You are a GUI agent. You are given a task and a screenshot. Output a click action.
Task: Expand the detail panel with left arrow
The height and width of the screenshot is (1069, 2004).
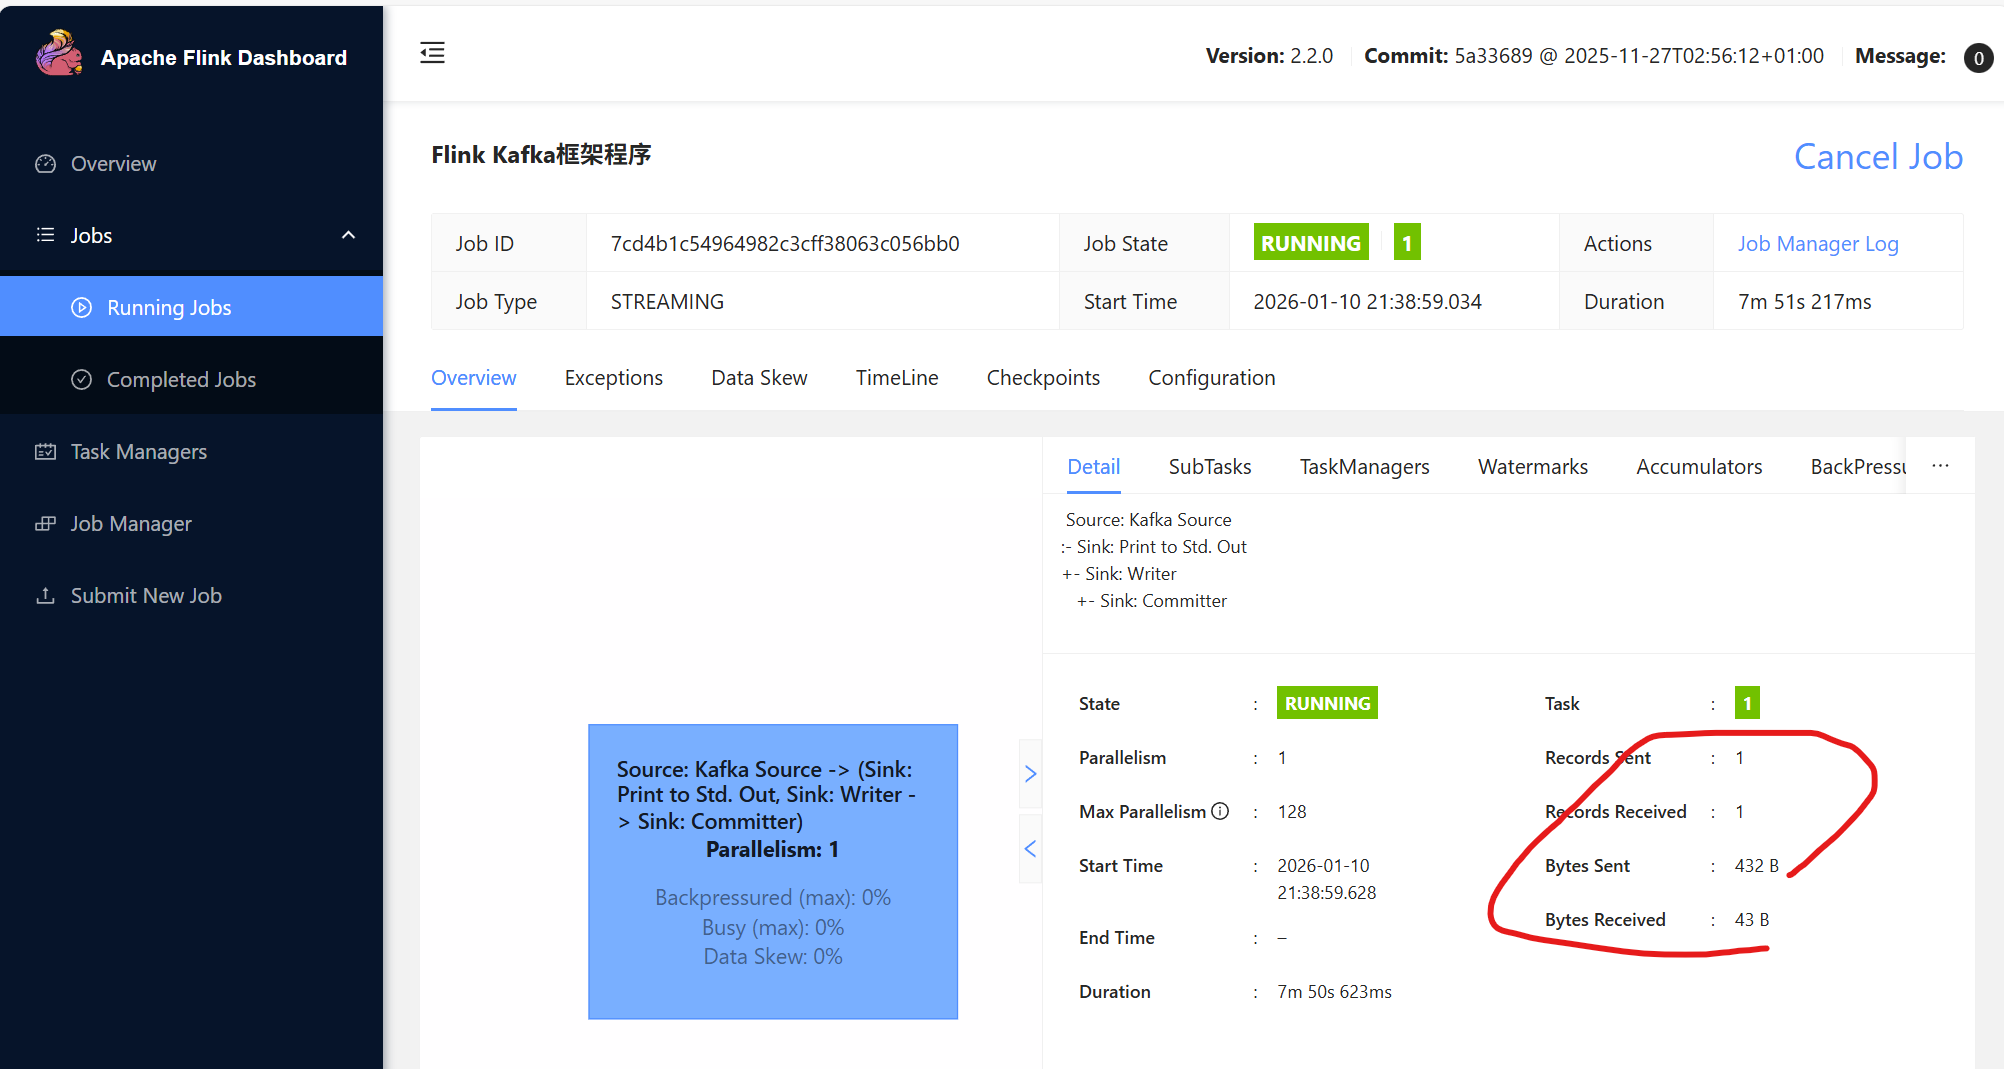pos(1030,848)
